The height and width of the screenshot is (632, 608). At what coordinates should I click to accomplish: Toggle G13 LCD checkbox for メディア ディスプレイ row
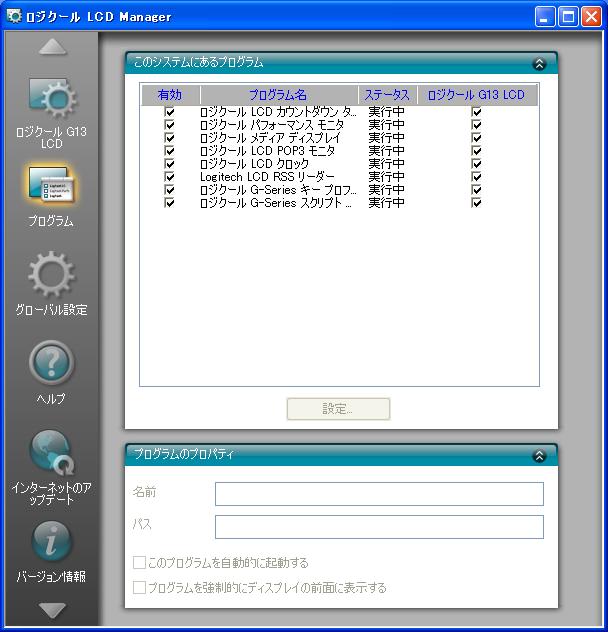pos(476,137)
